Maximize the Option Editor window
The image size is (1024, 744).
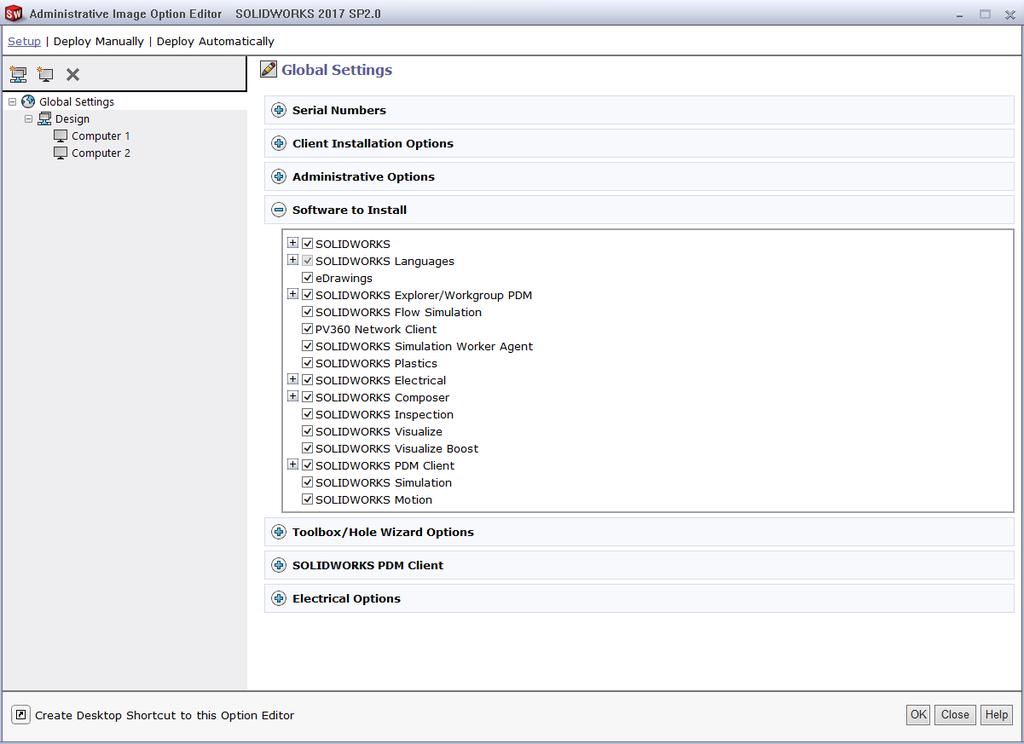pos(985,14)
